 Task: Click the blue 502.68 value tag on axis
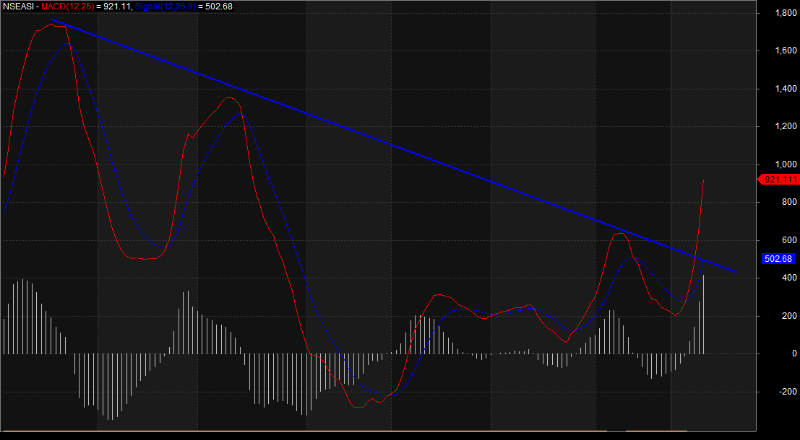click(779, 259)
